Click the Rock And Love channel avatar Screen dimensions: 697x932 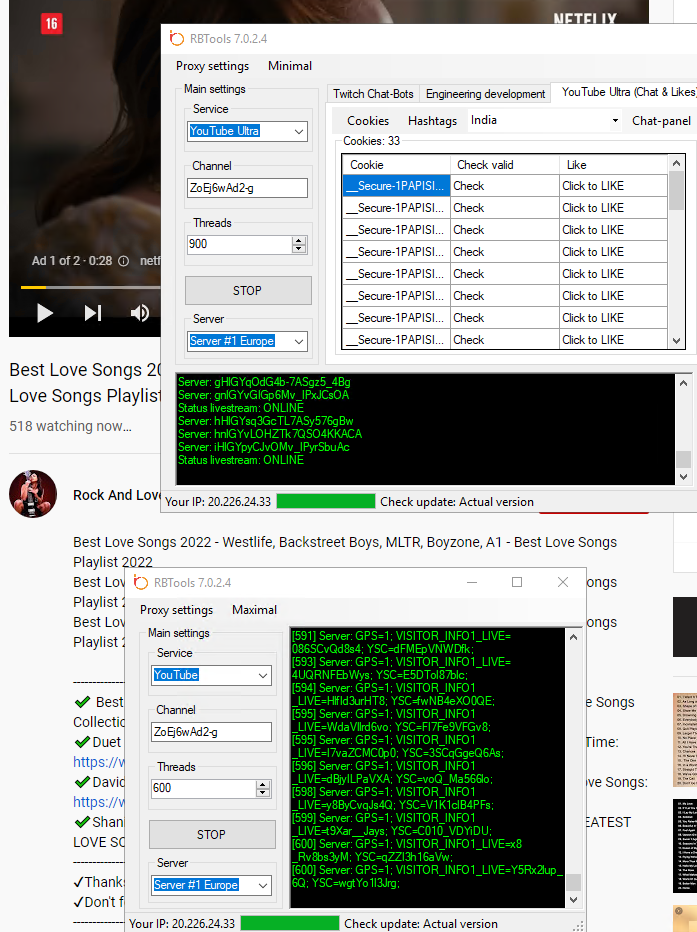point(33,494)
